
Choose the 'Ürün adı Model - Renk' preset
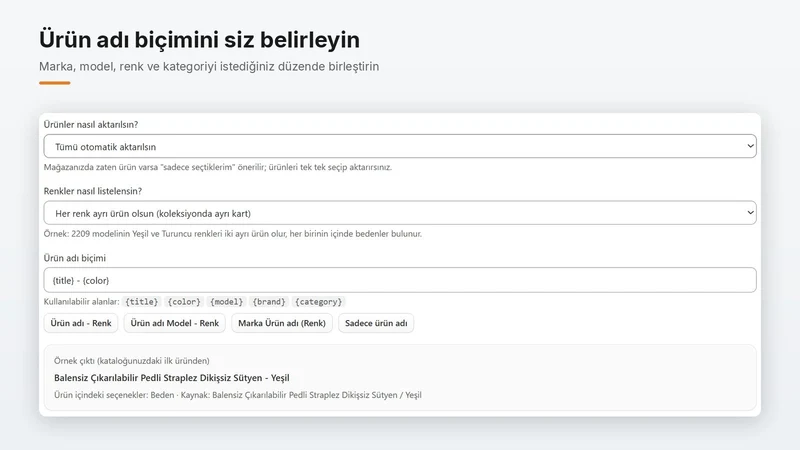[174, 323]
